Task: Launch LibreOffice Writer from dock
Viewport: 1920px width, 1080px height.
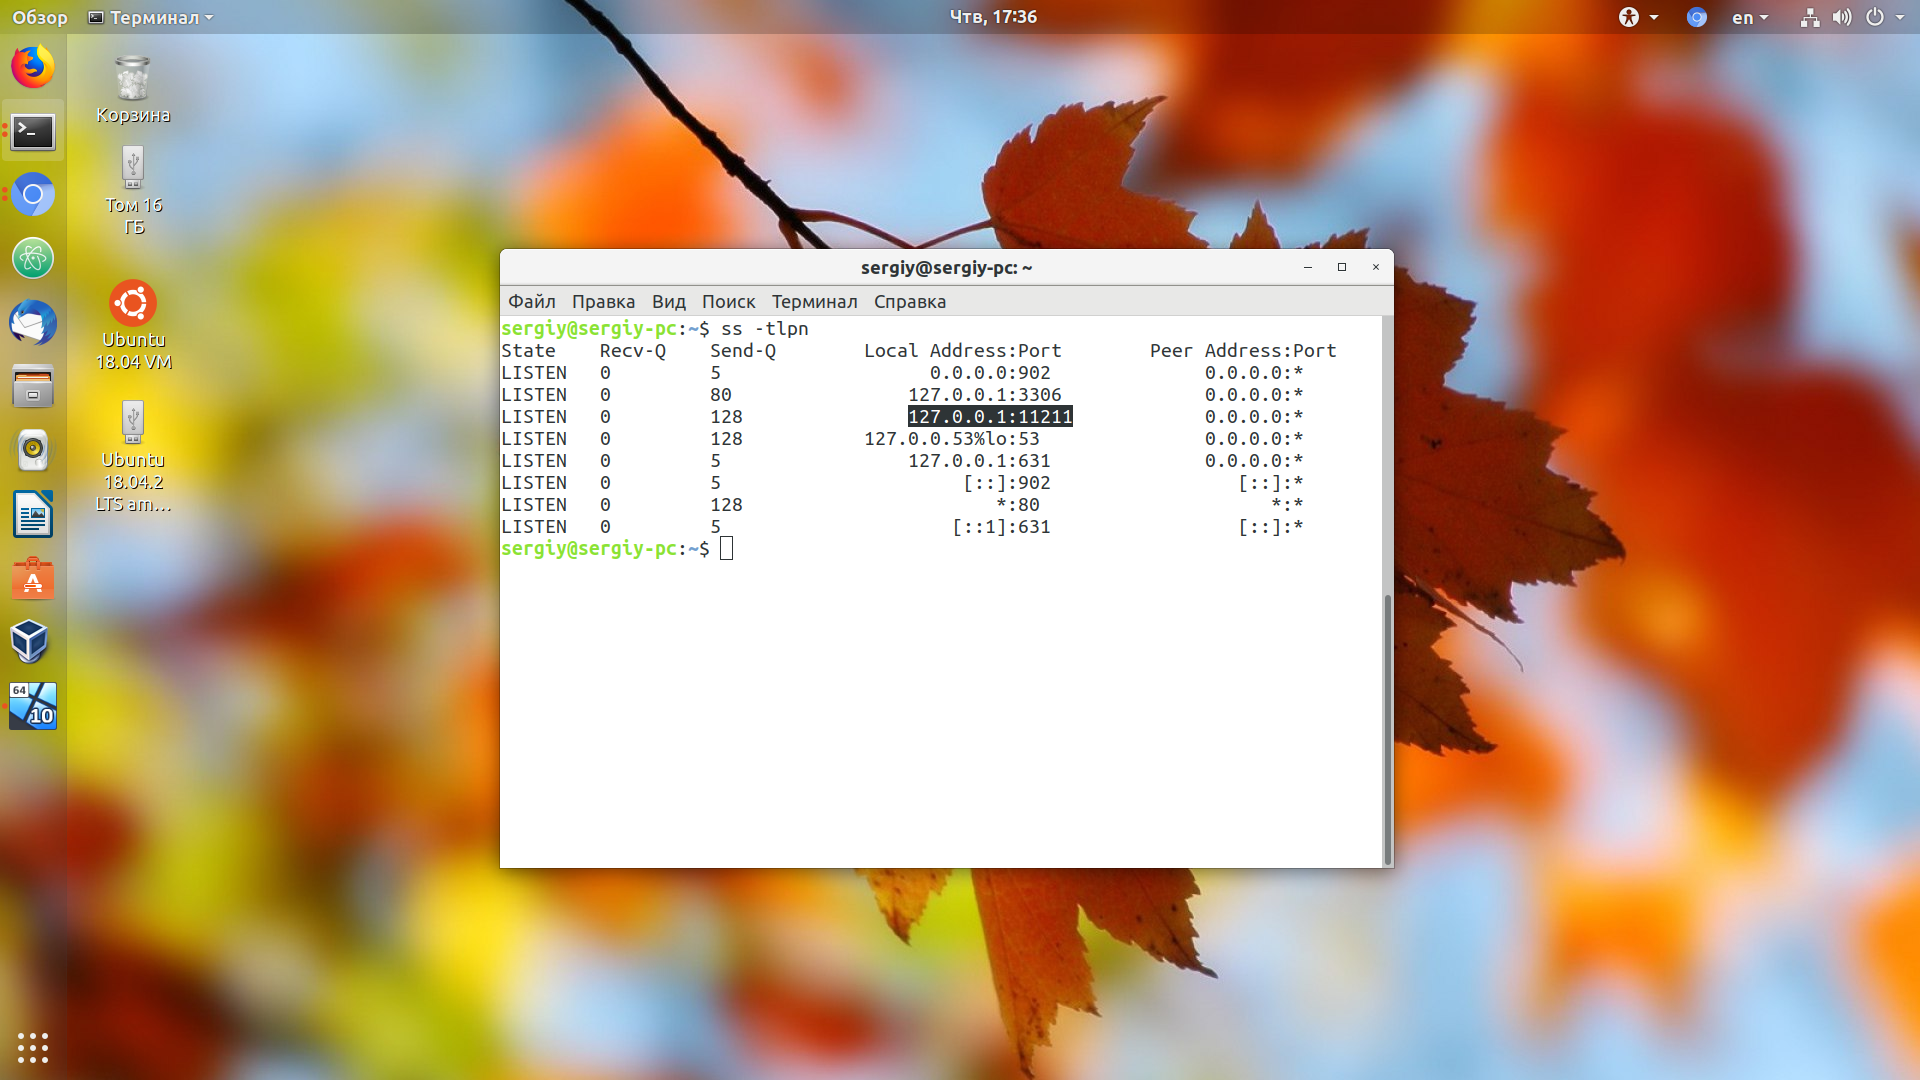Action: [33, 515]
